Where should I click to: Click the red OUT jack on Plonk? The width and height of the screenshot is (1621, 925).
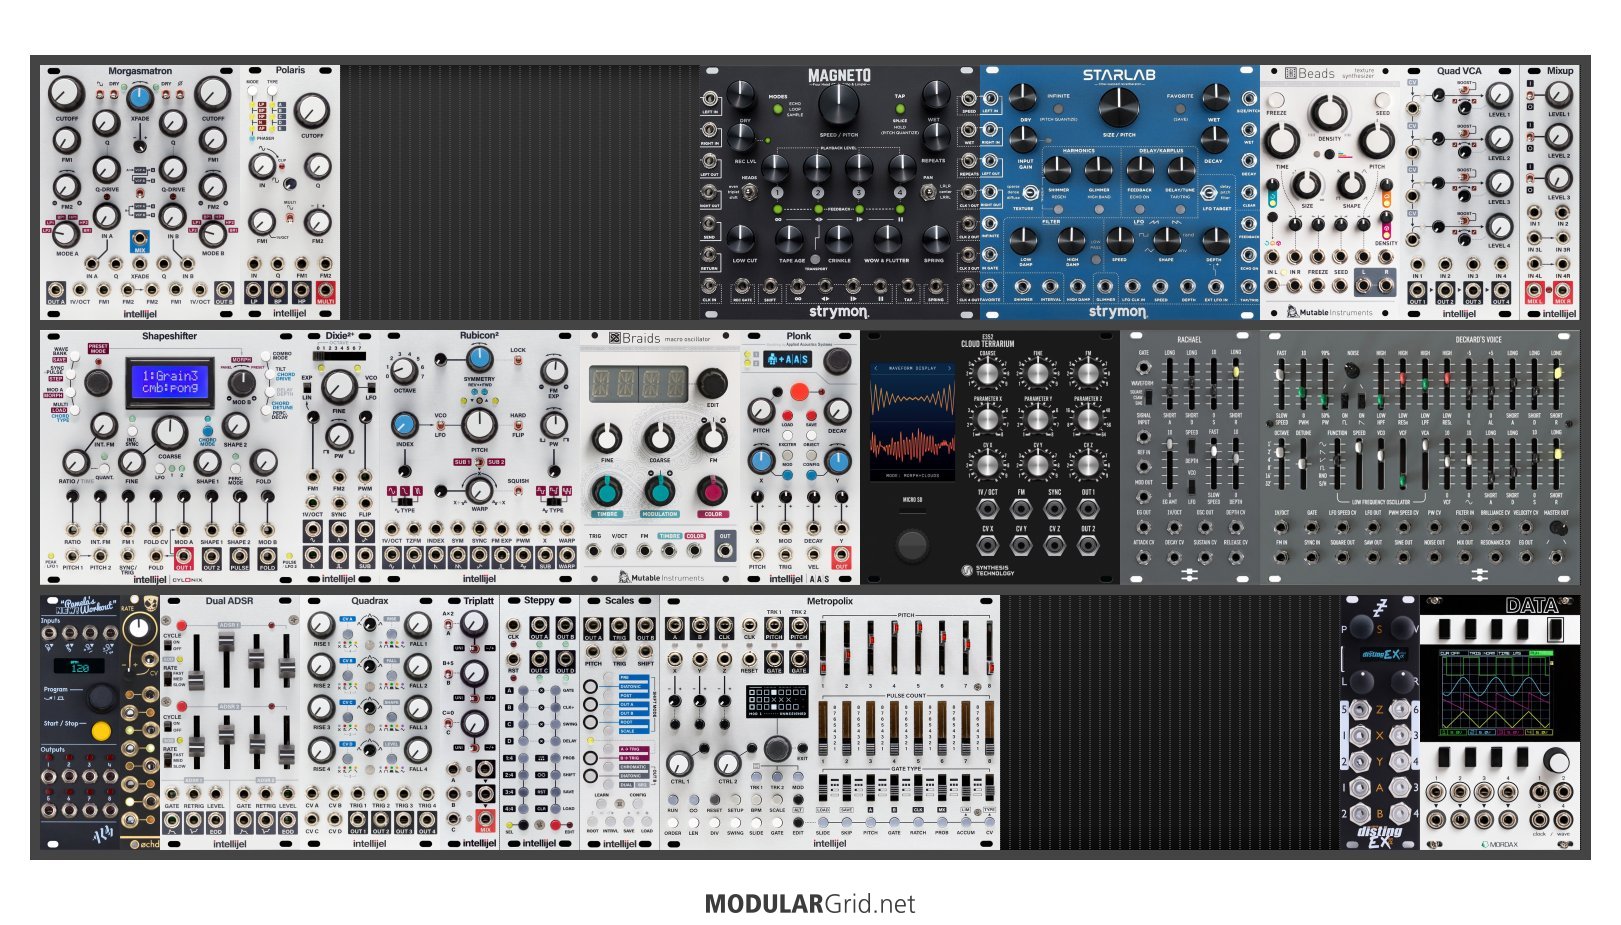tap(841, 556)
